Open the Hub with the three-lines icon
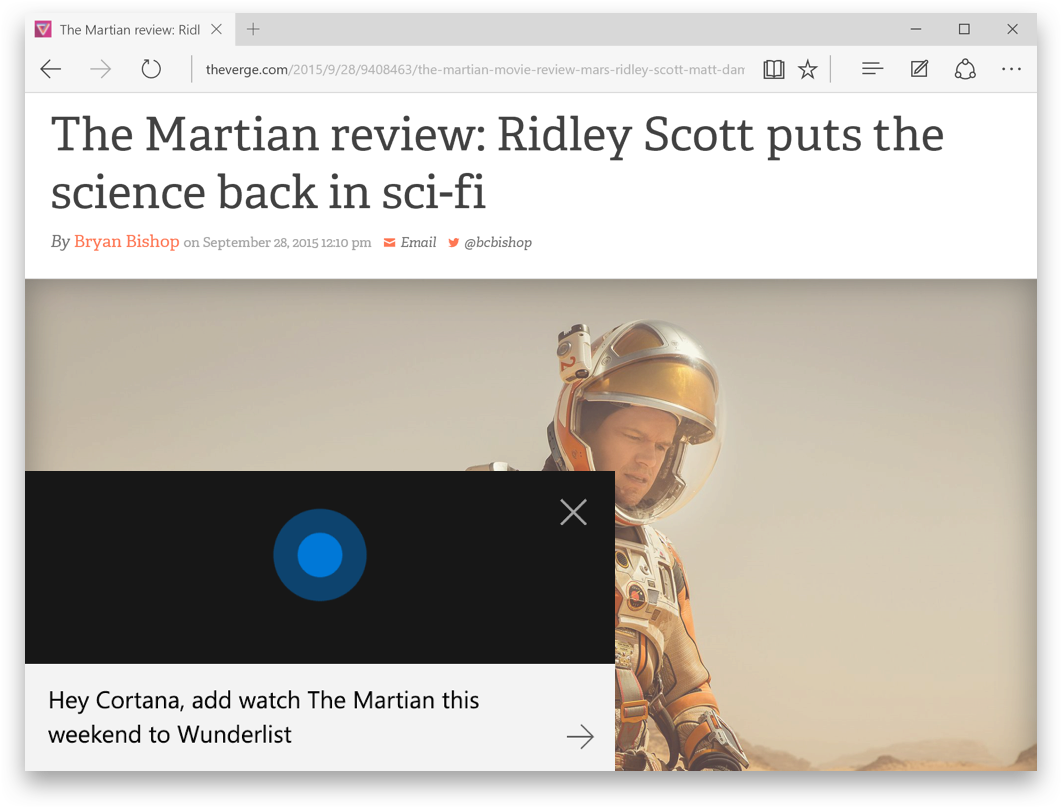Screen dimensions: 1061x807 pyautogui.click(x=872, y=69)
